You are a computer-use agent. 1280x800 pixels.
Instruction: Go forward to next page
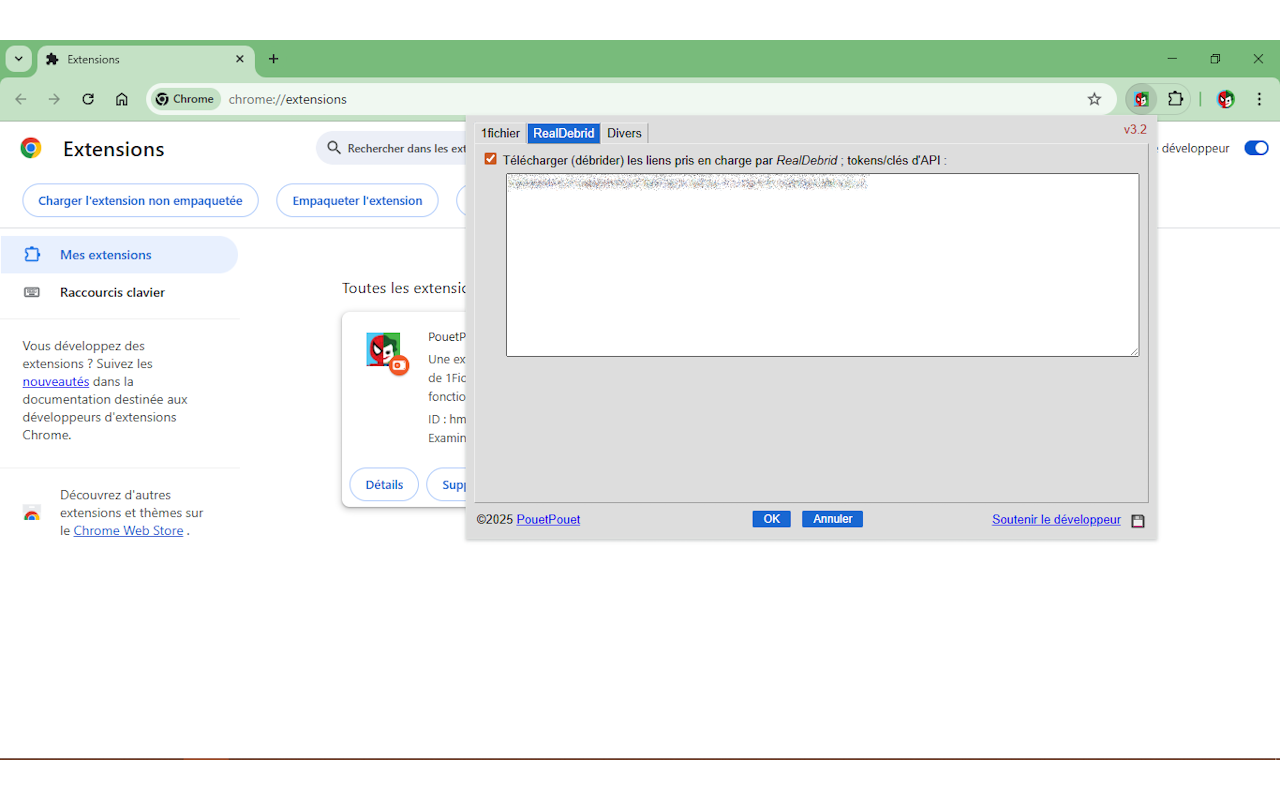pyautogui.click(x=54, y=99)
